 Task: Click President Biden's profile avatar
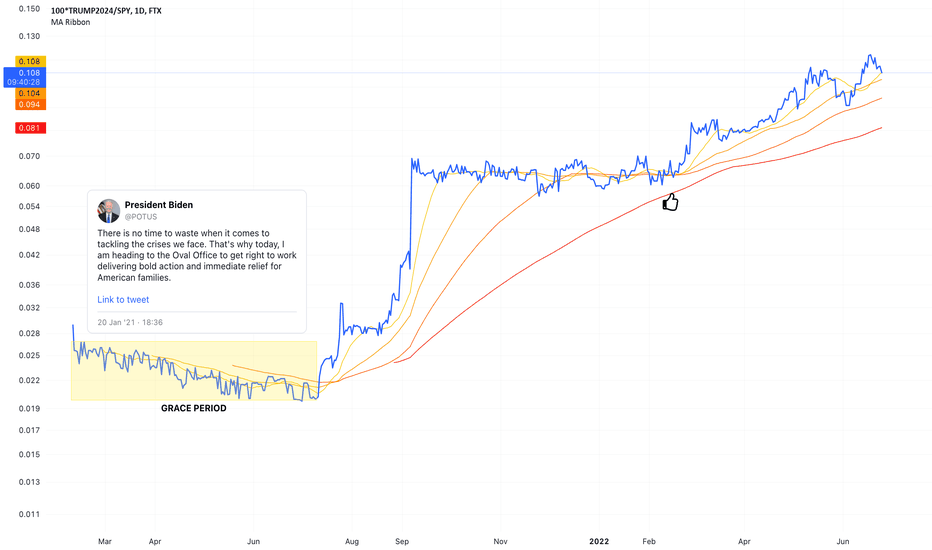click(x=108, y=211)
